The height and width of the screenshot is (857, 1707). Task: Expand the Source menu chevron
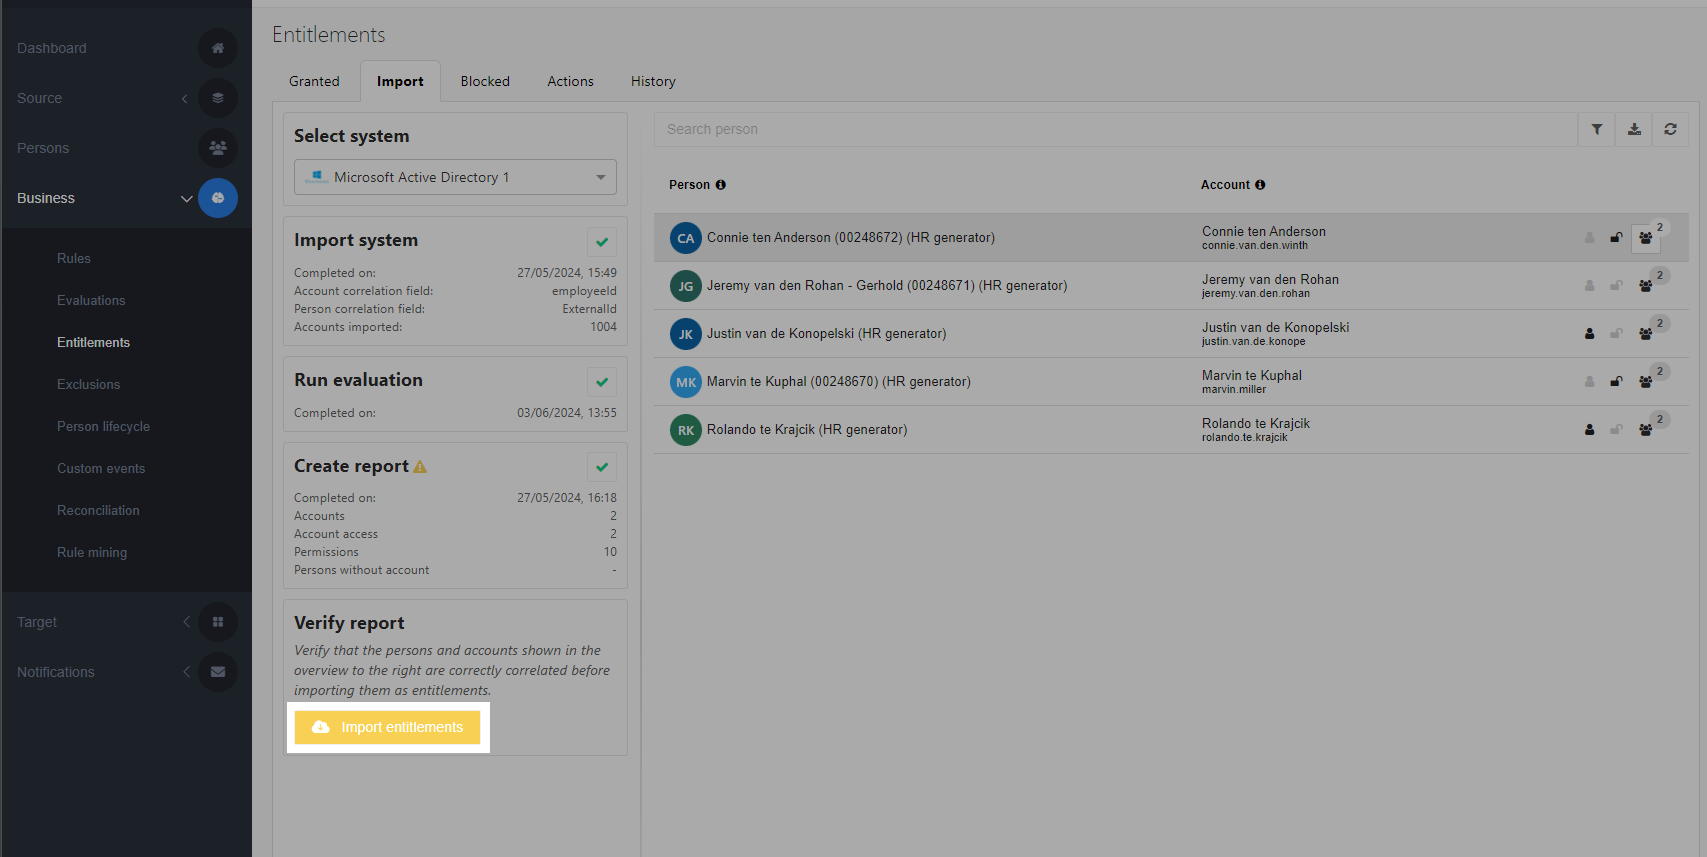pos(185,98)
